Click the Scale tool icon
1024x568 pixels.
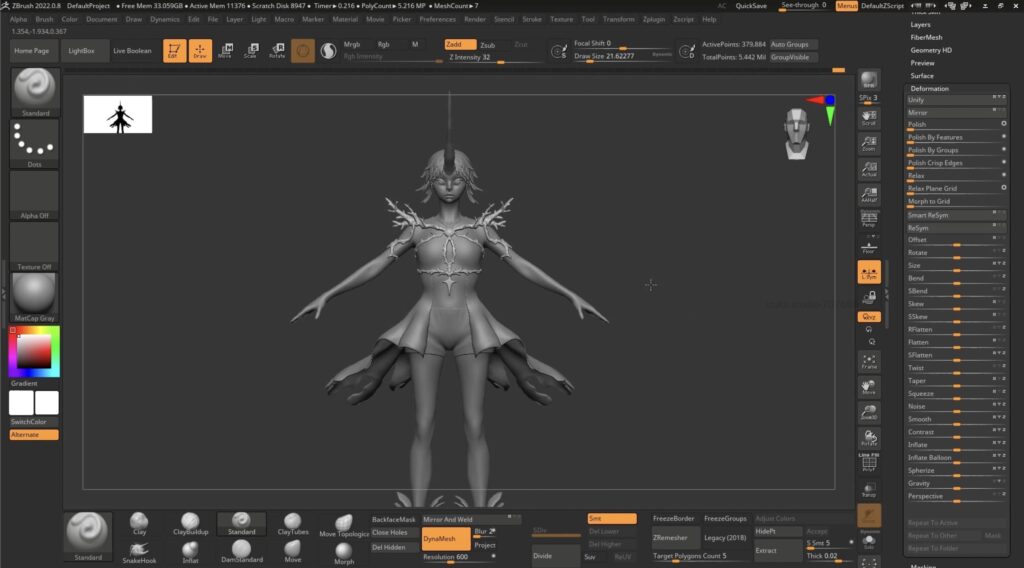(250, 50)
